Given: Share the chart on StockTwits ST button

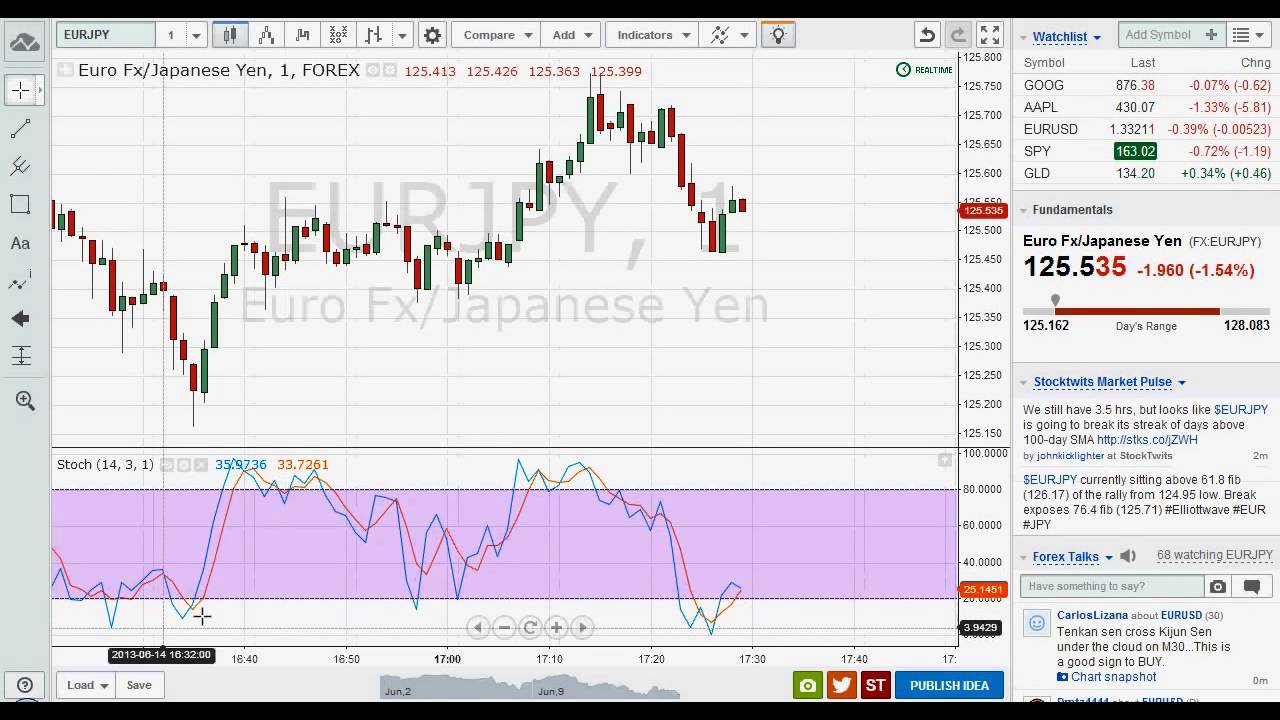Looking at the screenshot, I should 876,685.
